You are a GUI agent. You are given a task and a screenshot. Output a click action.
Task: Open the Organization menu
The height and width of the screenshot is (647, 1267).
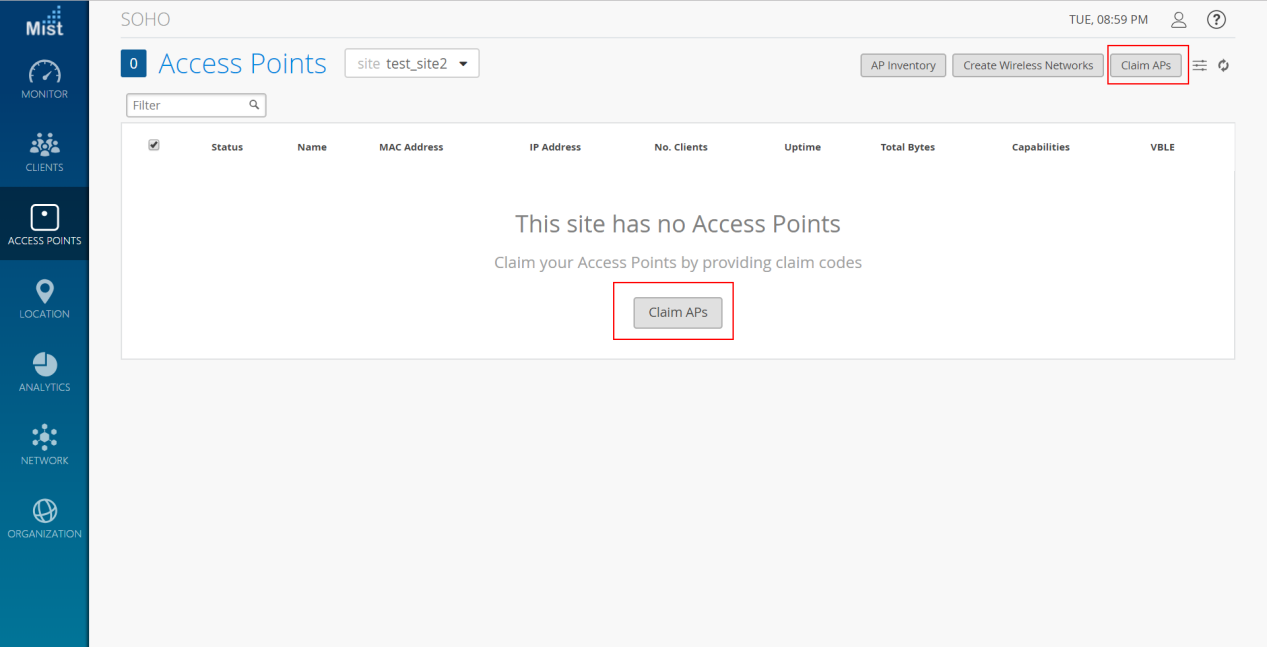pos(44,518)
